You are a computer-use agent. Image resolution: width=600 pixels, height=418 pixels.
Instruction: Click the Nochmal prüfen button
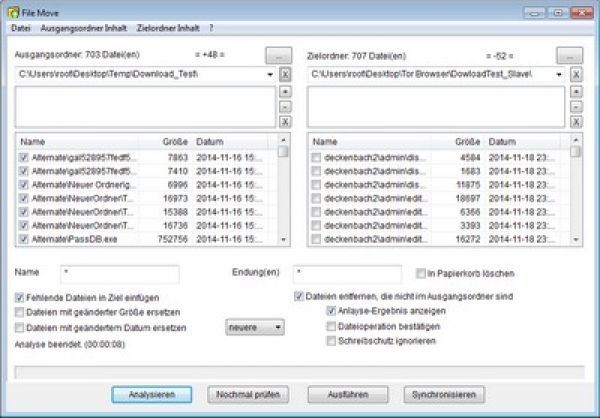tap(248, 395)
